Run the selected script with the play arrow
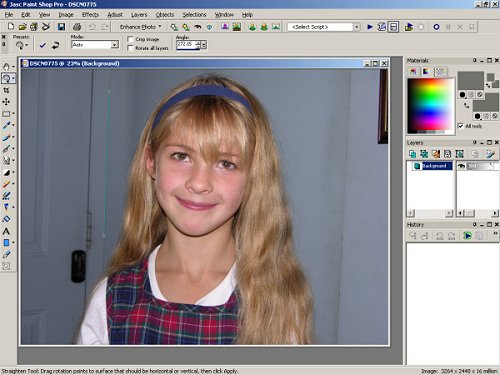500x375 pixels. [370, 27]
